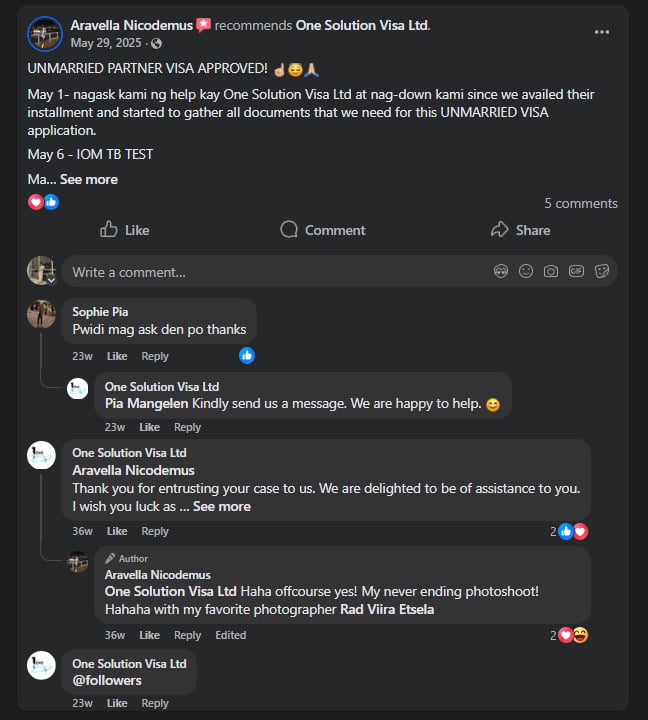Expand the post text with See more
The image size is (648, 720).
[x=89, y=179]
